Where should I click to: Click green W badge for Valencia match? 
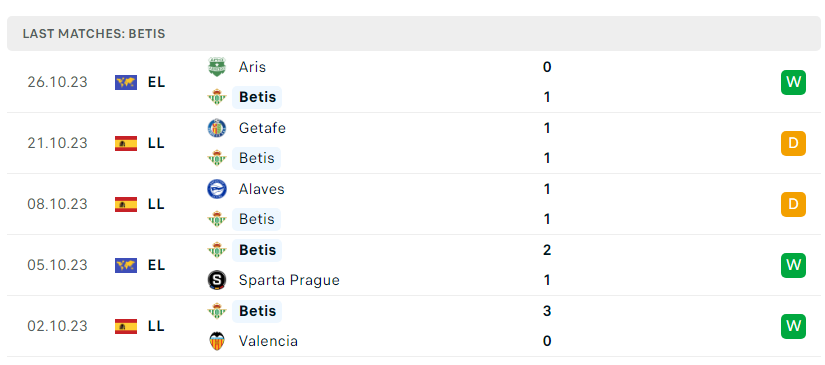point(793,327)
